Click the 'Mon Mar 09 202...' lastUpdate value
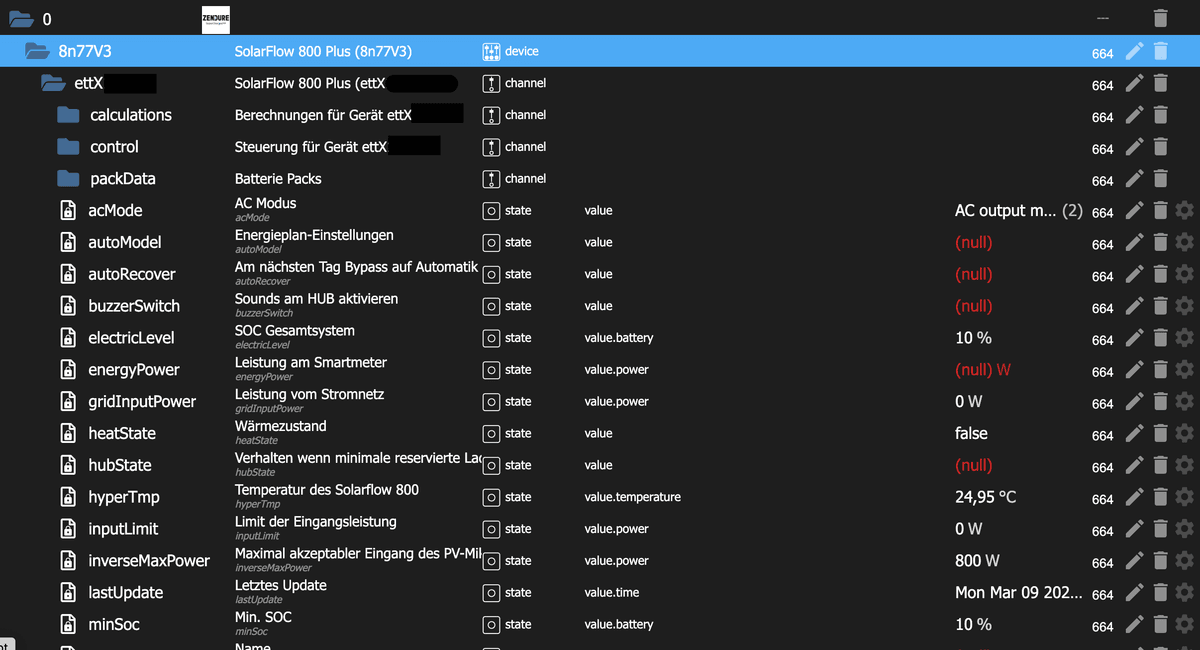 point(1019,593)
